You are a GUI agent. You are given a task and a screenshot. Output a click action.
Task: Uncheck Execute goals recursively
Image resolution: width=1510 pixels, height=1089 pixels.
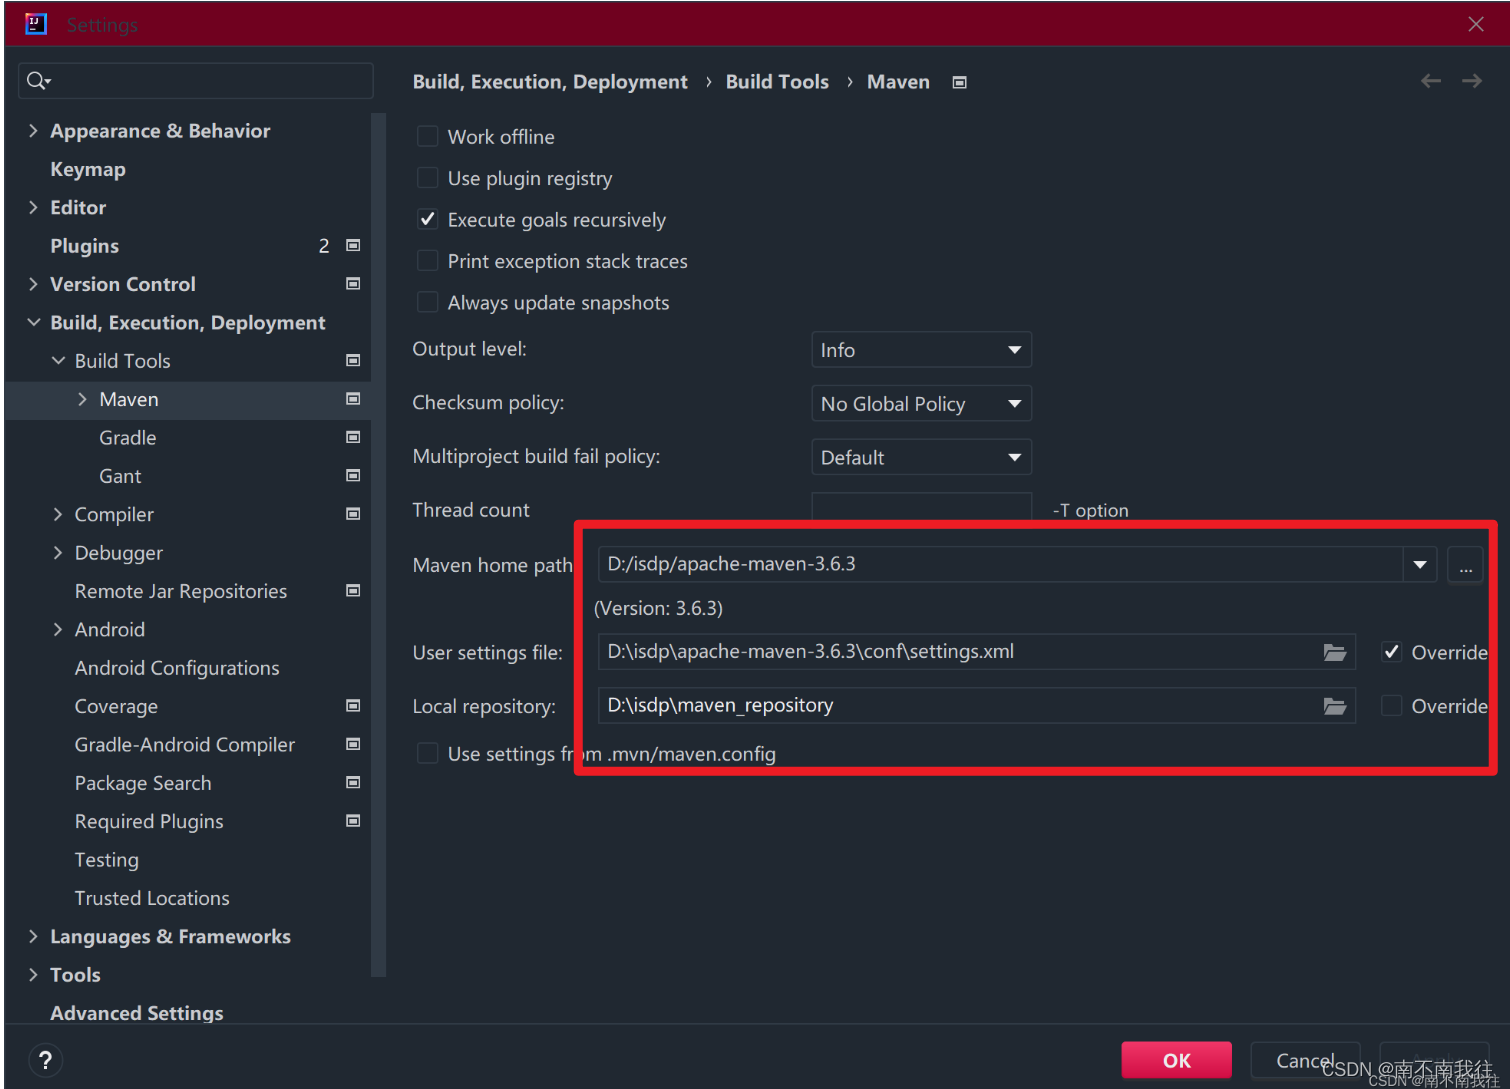427,219
